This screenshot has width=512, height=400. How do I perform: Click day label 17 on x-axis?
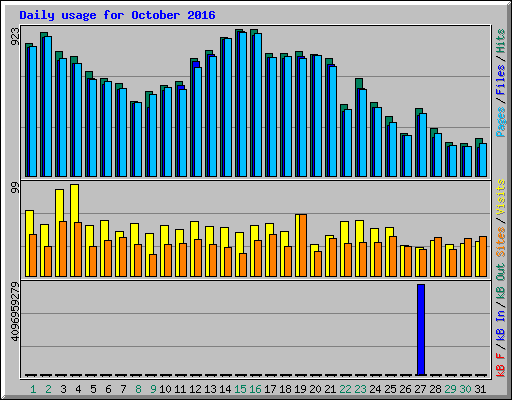(270, 389)
